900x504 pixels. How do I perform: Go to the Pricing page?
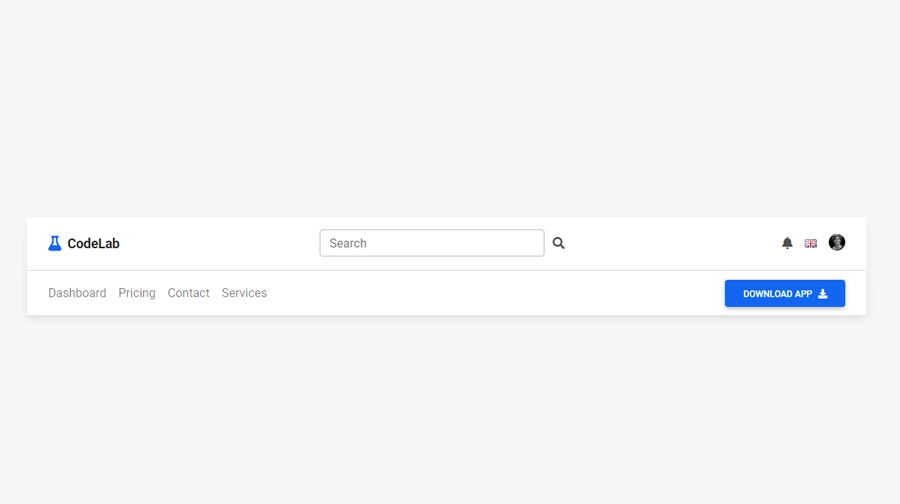tap(137, 293)
